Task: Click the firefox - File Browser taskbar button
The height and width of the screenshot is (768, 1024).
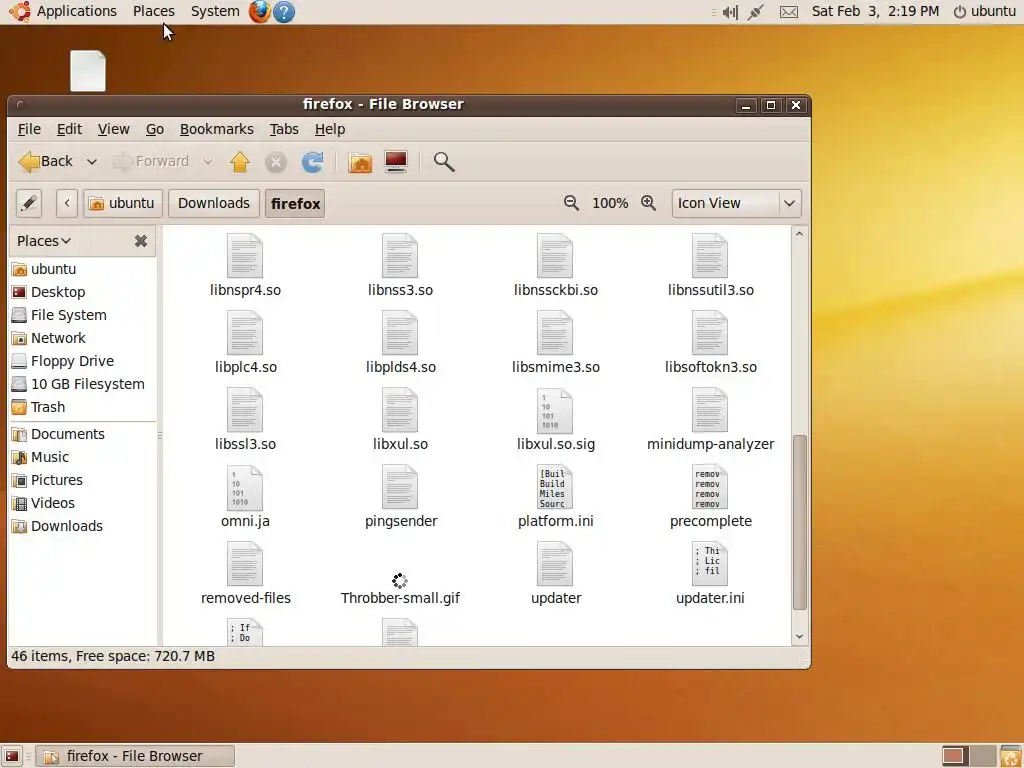Action: pos(135,756)
